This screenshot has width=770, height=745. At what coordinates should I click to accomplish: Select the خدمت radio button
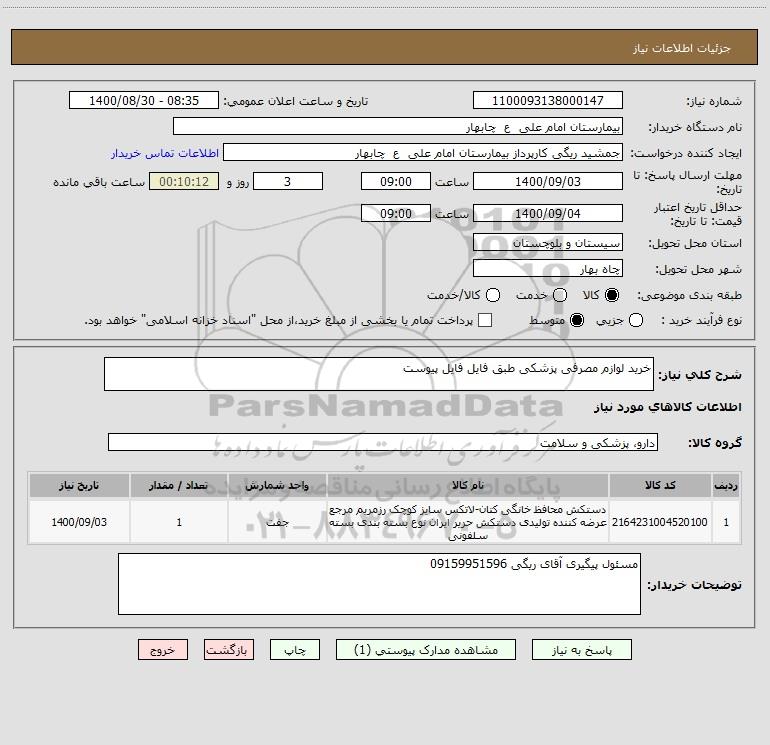pos(560,295)
